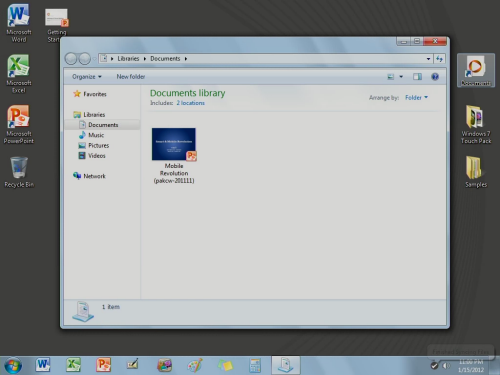Viewport: 500px width, 375px height.
Task: Click the sync checkmark tray icon
Action: (x=434, y=366)
